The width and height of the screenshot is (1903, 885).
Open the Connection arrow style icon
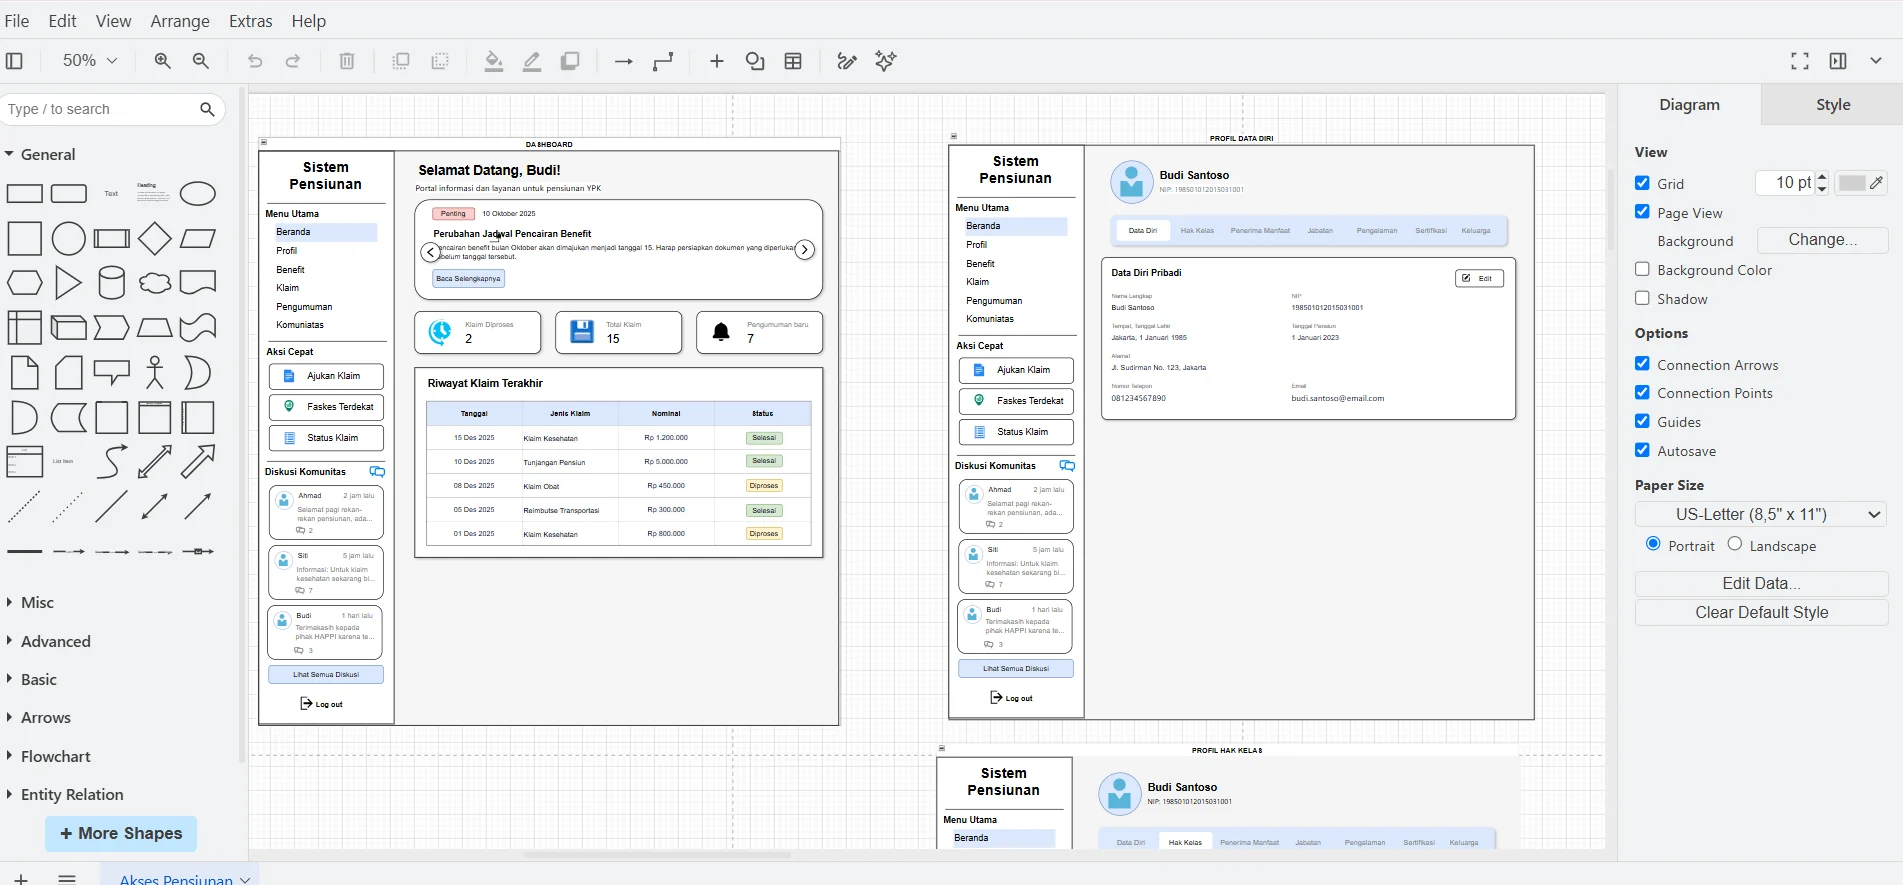click(x=624, y=61)
